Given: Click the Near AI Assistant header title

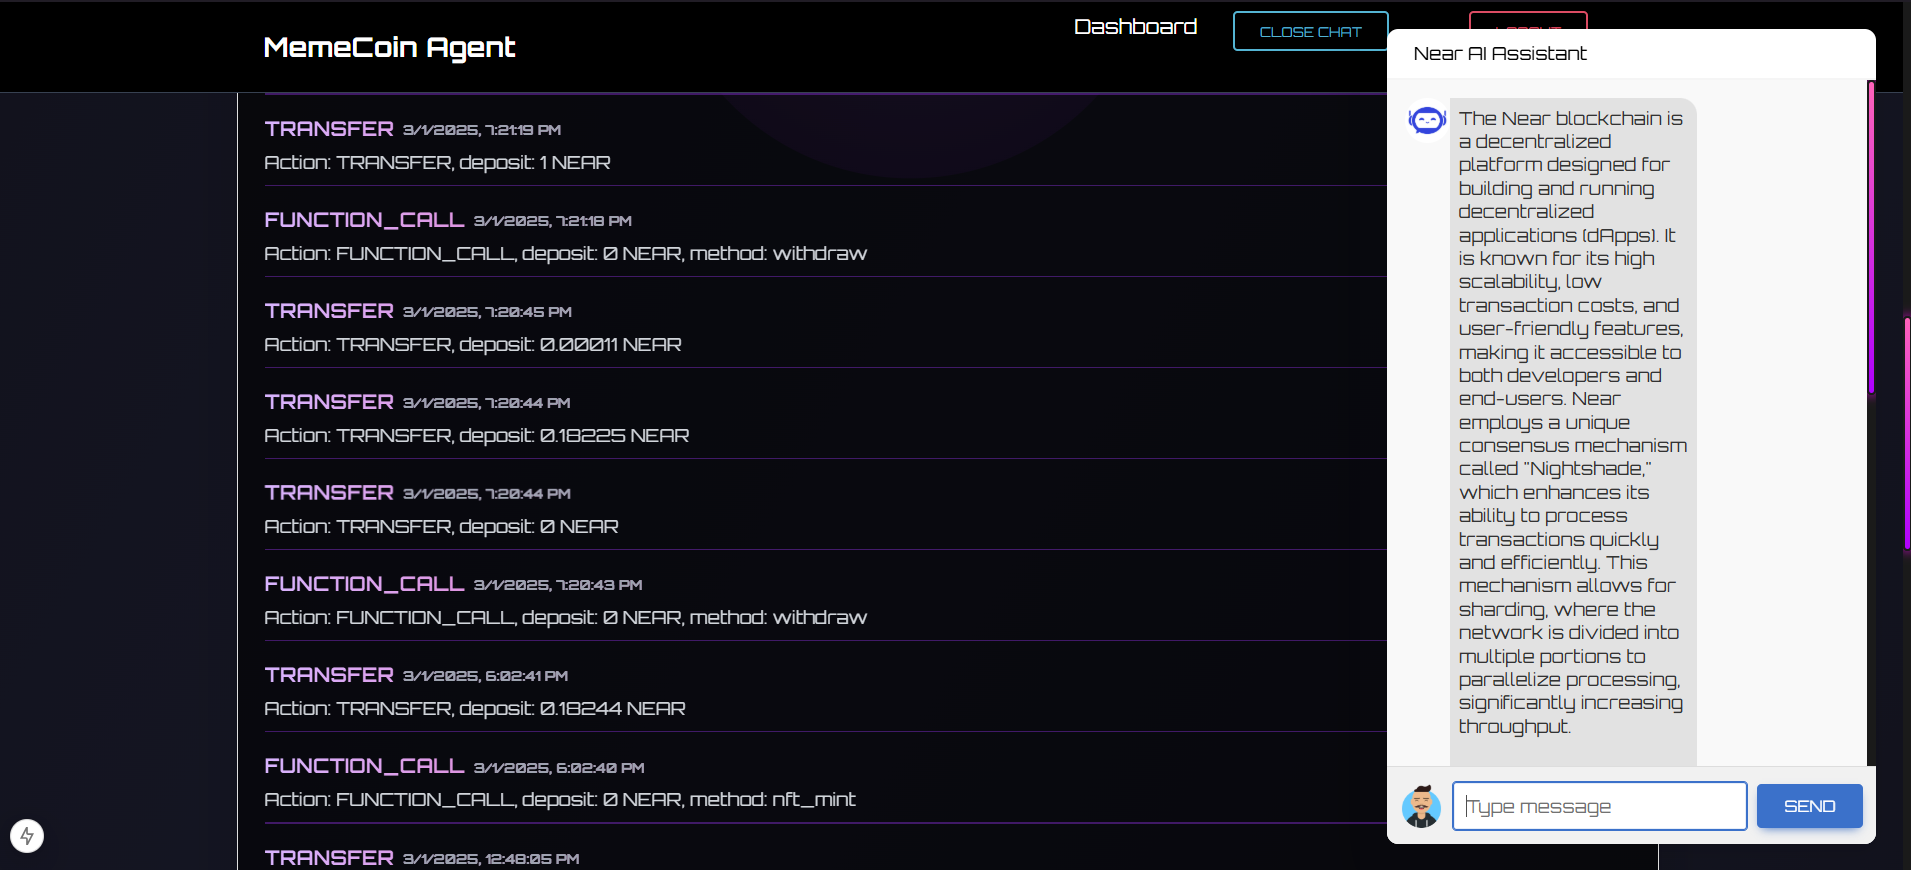Looking at the screenshot, I should coord(1500,54).
